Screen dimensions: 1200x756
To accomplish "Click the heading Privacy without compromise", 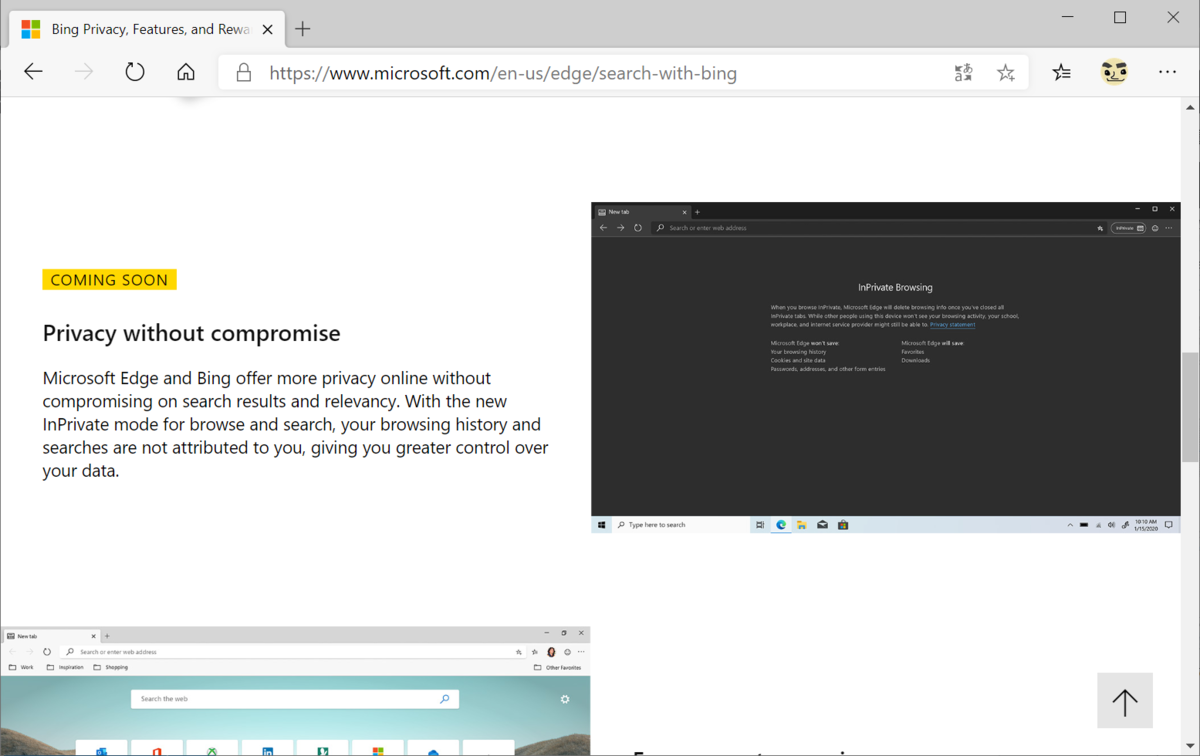I will point(191,333).
